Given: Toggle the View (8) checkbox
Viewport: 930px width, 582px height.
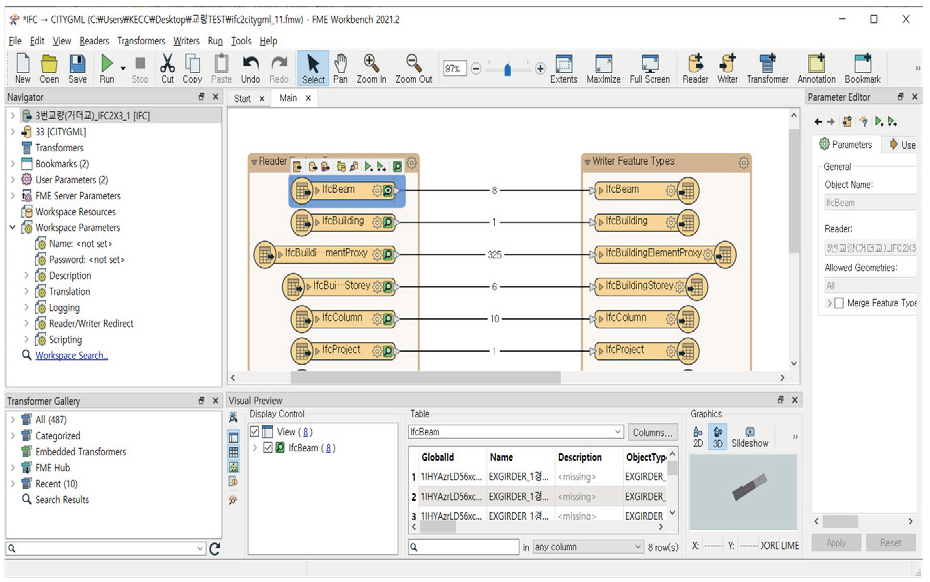Looking at the screenshot, I should pos(254,431).
